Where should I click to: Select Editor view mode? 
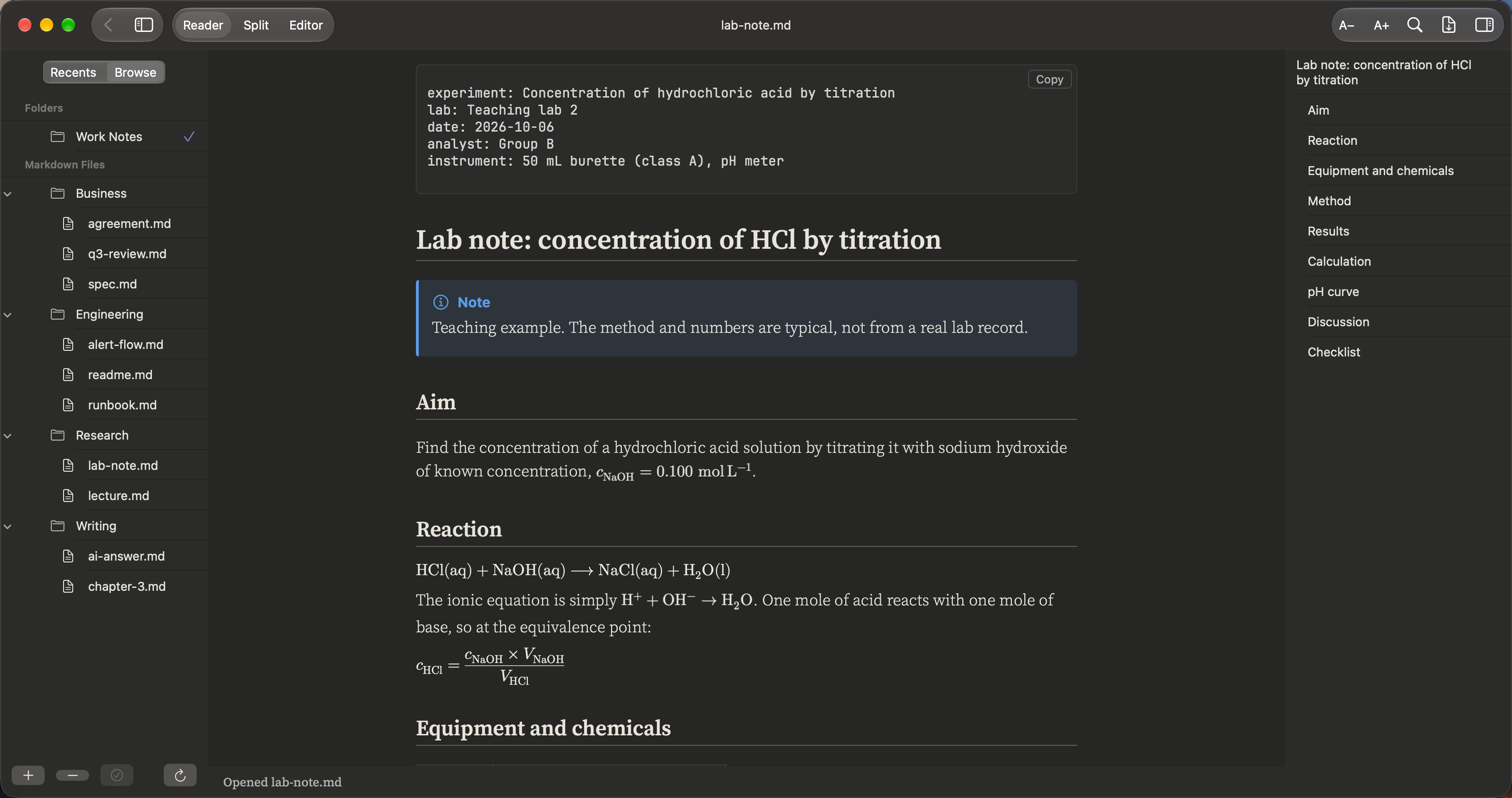306,25
